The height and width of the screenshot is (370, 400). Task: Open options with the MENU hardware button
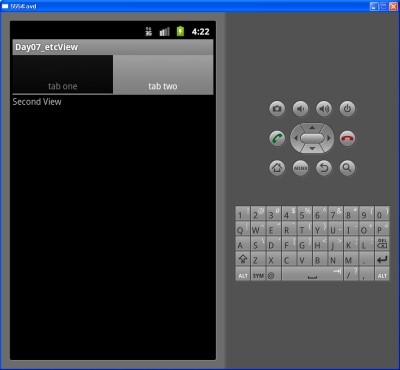point(300,168)
